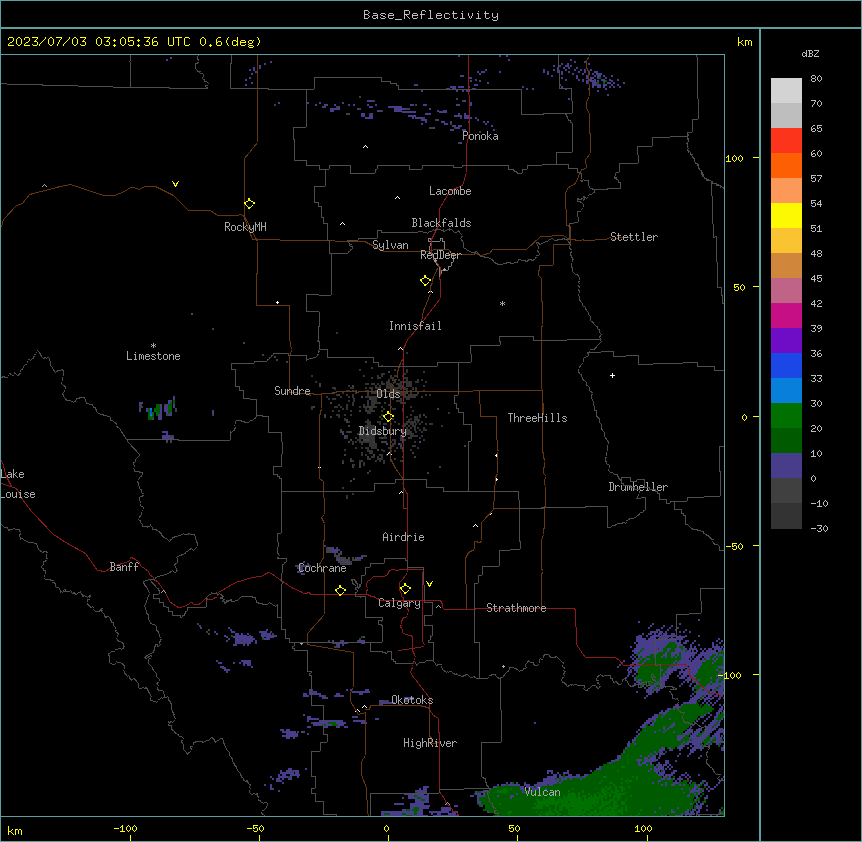The image size is (862, 842).
Task: Click the Sundre city label
Action: 292,391
